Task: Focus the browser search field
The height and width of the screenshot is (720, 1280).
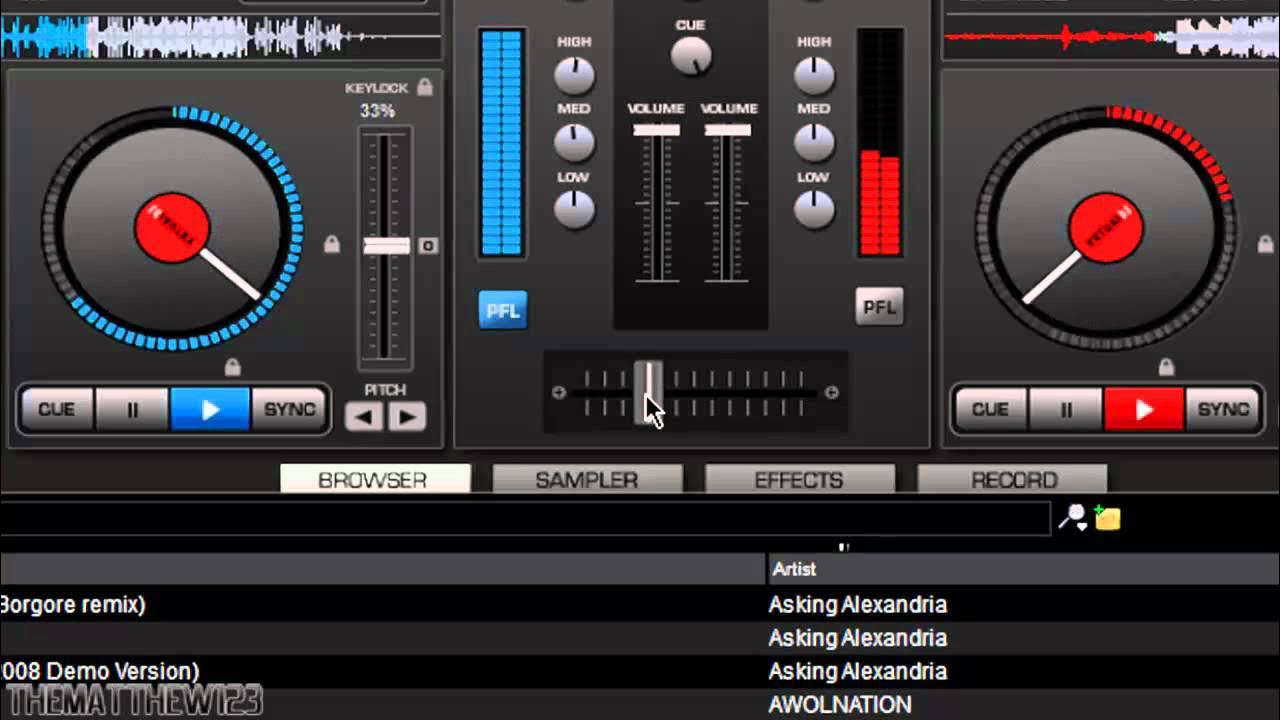Action: point(525,518)
